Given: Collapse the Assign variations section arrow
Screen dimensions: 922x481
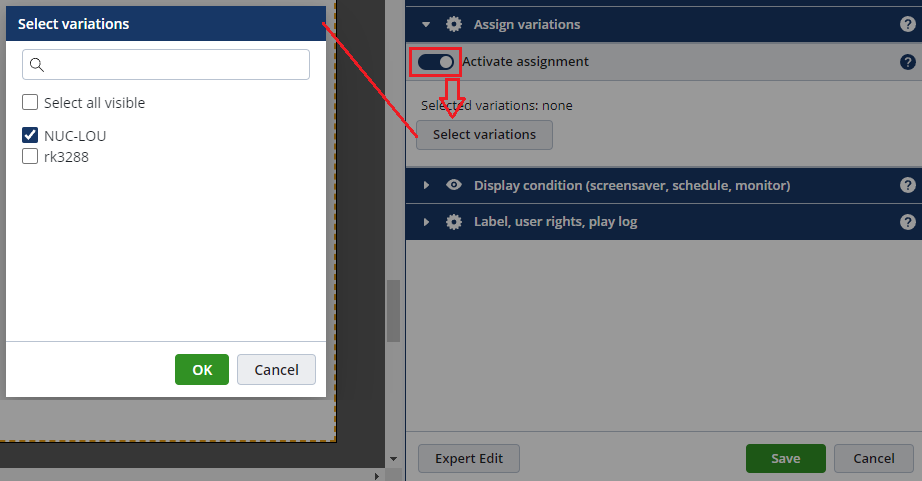Looking at the screenshot, I should (x=426, y=24).
